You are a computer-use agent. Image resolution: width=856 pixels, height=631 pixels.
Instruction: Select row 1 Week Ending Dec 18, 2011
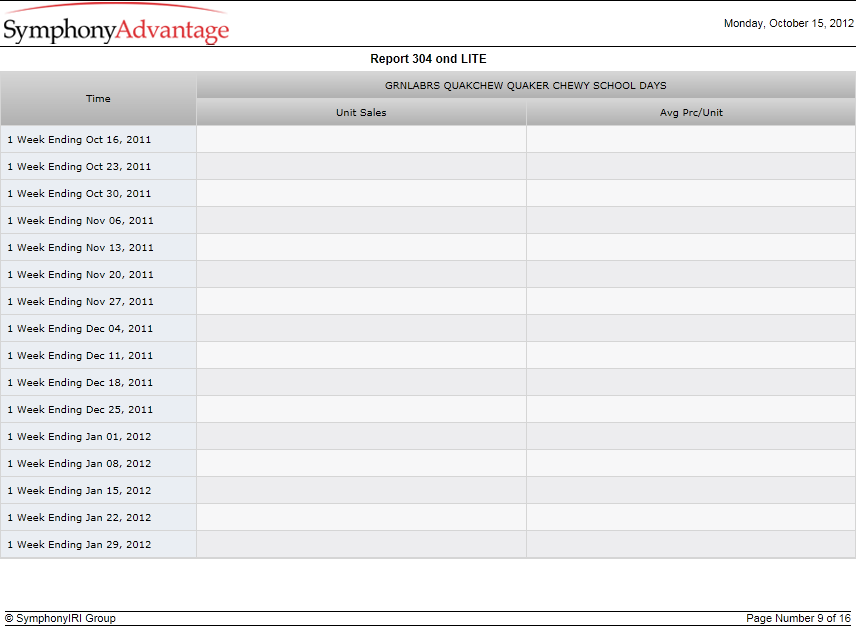point(427,383)
